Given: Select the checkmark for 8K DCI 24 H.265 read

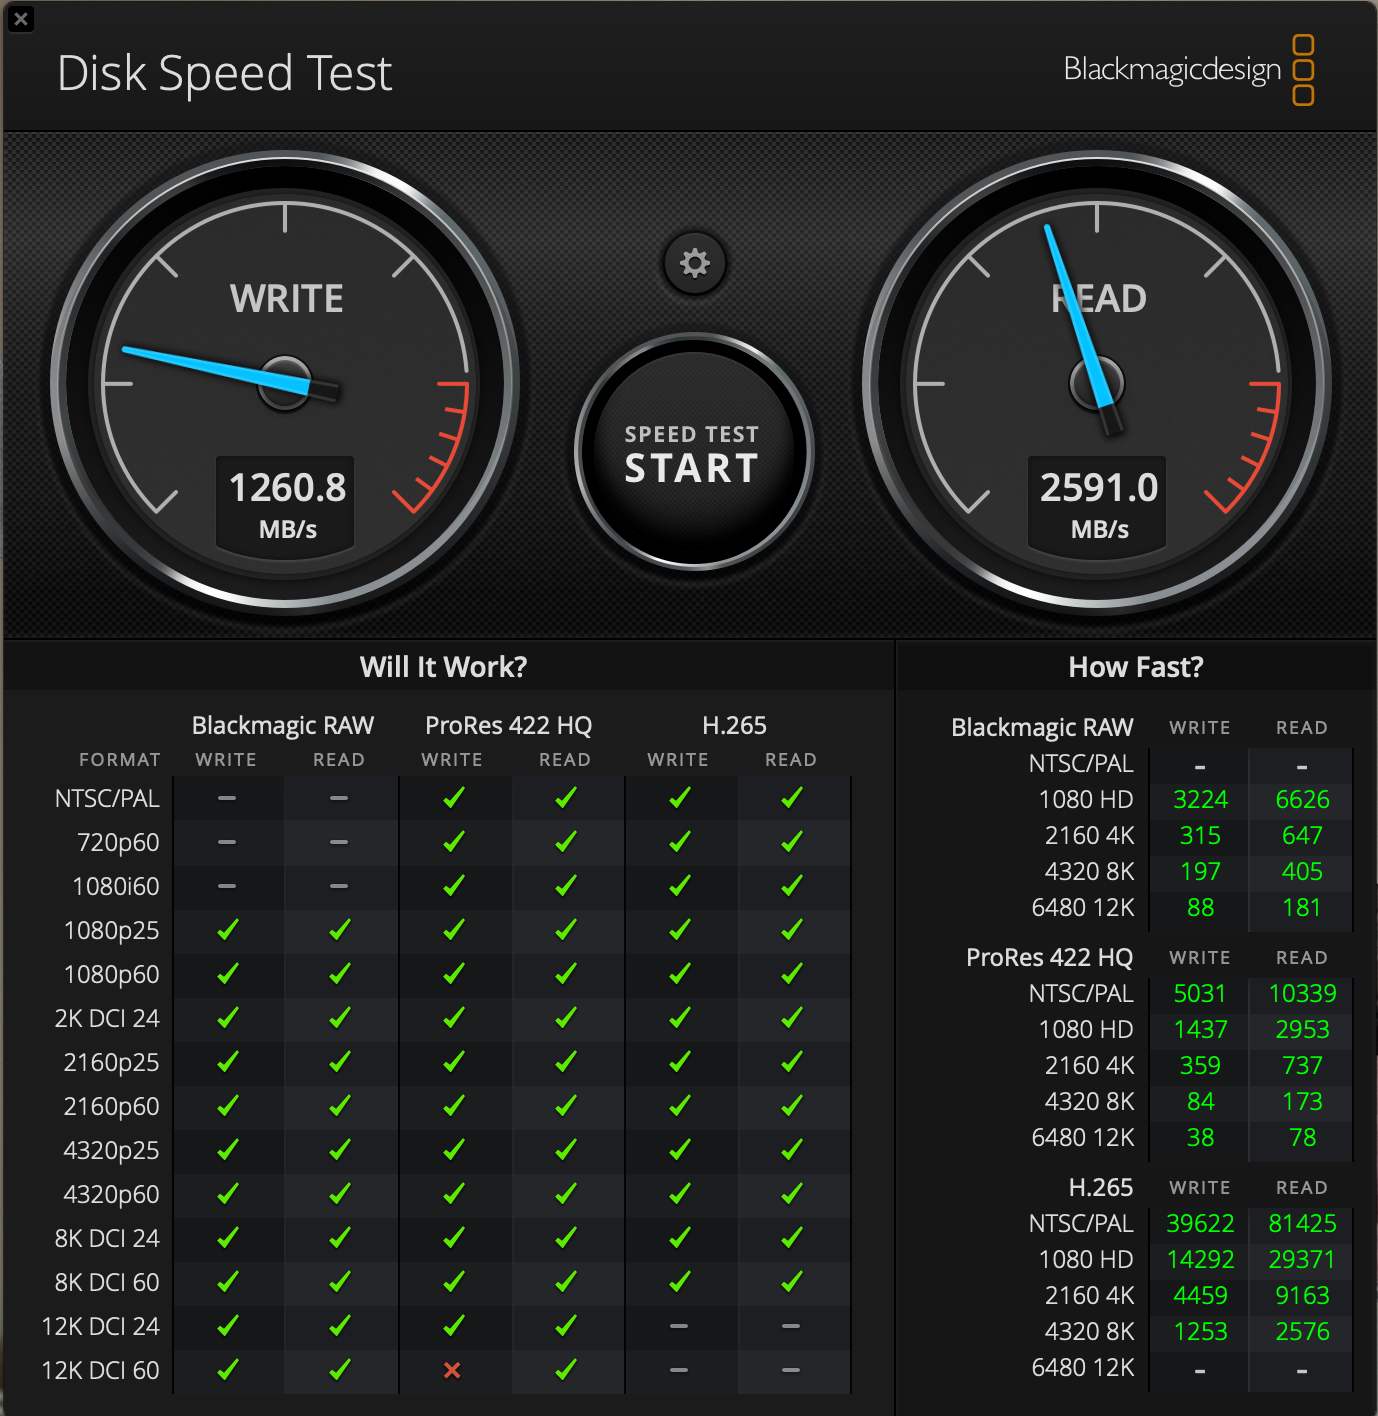Looking at the screenshot, I should pyautogui.click(x=791, y=1238).
